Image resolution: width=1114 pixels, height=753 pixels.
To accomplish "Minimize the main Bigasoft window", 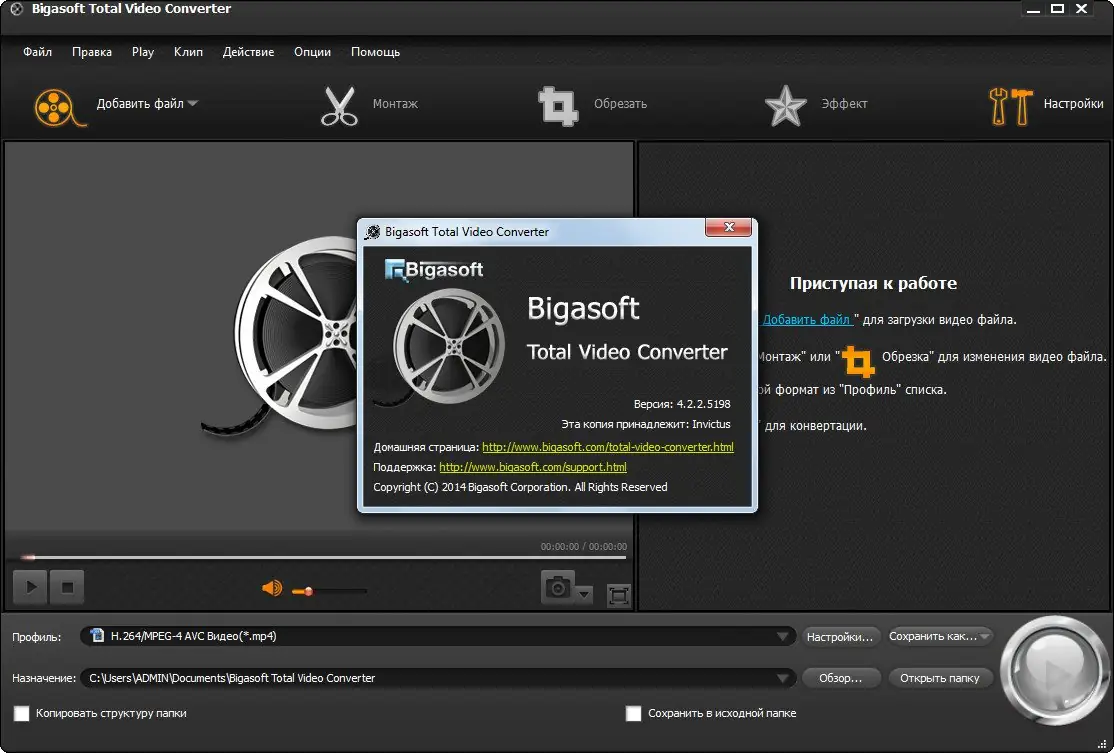I will pyautogui.click(x=1034, y=9).
